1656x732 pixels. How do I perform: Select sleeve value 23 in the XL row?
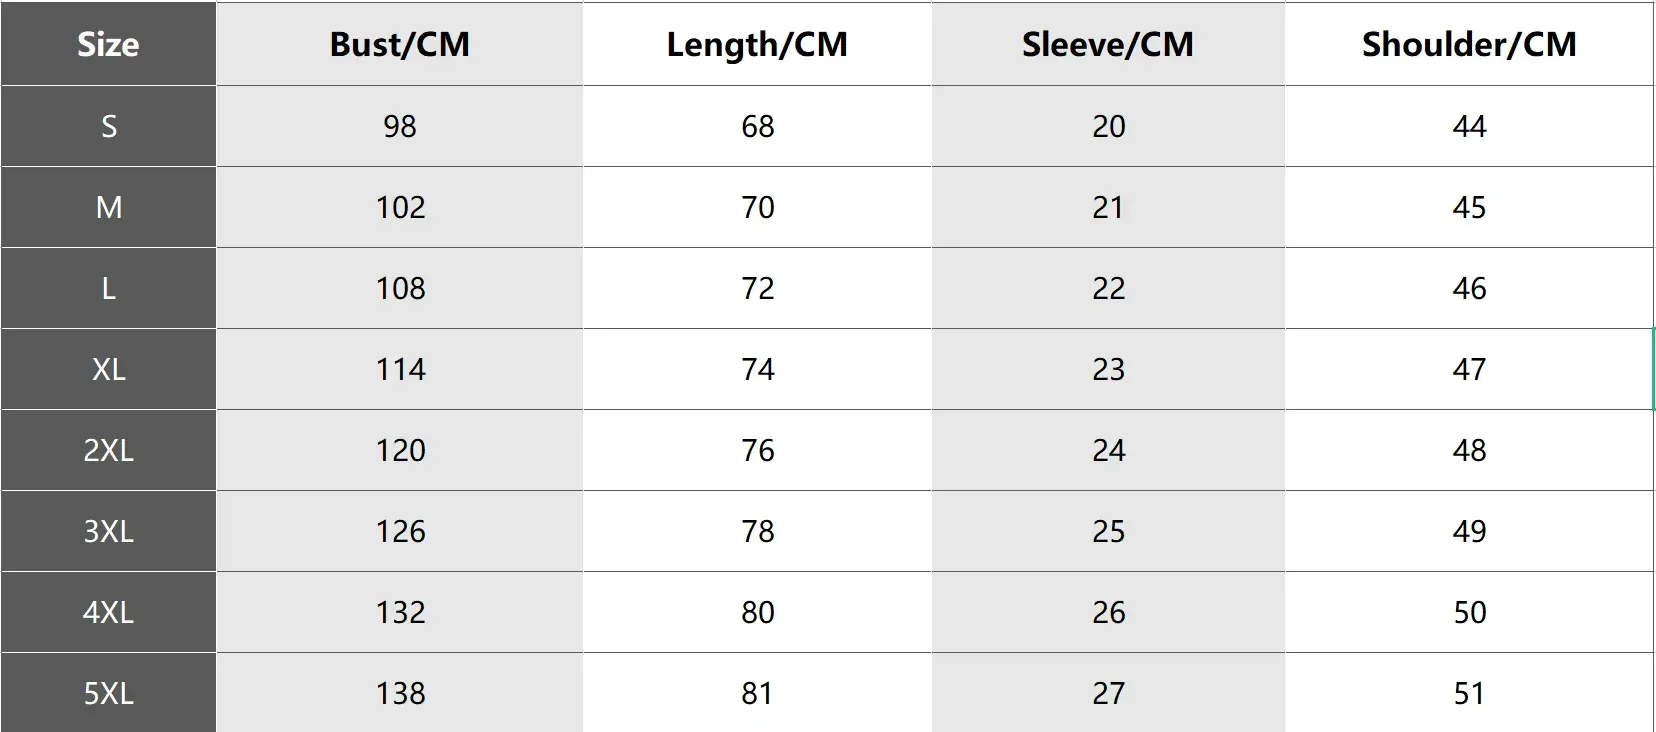pos(1108,369)
